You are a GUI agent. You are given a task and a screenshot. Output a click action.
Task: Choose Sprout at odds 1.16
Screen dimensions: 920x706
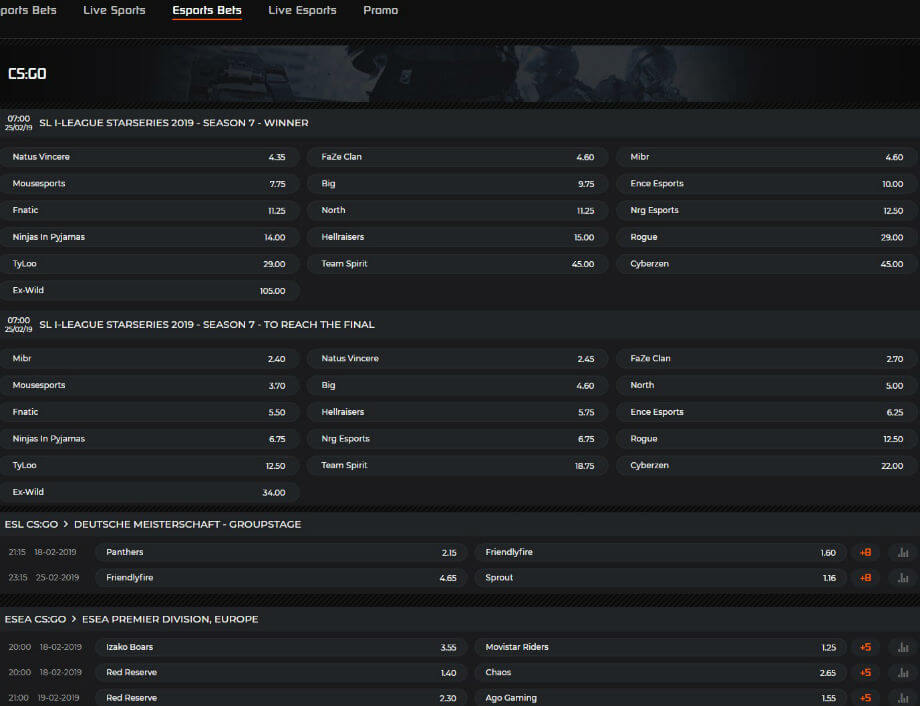661,578
